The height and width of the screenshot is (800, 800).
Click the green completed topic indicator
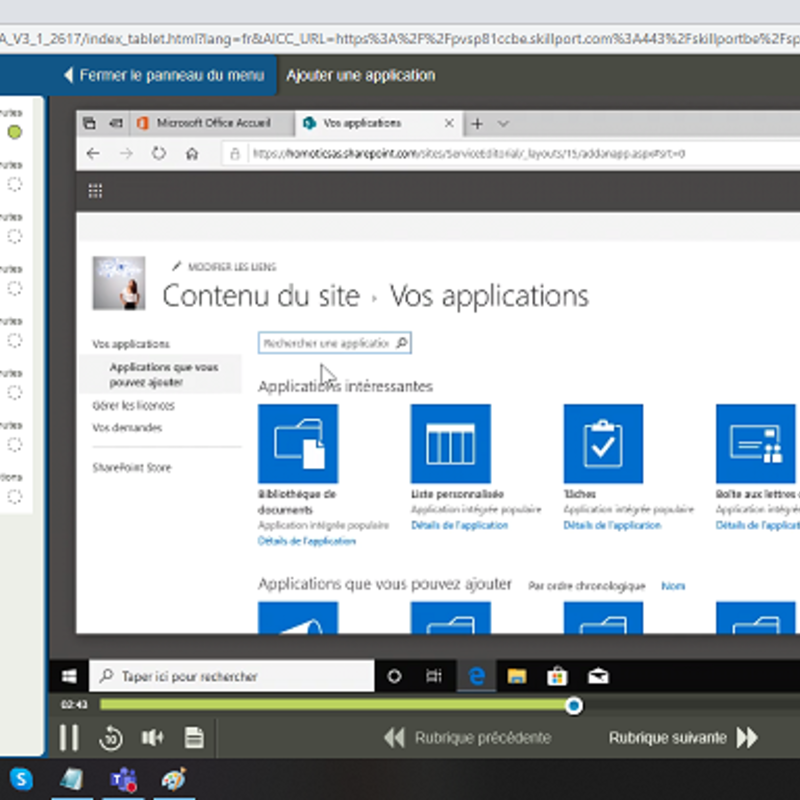tap(15, 132)
